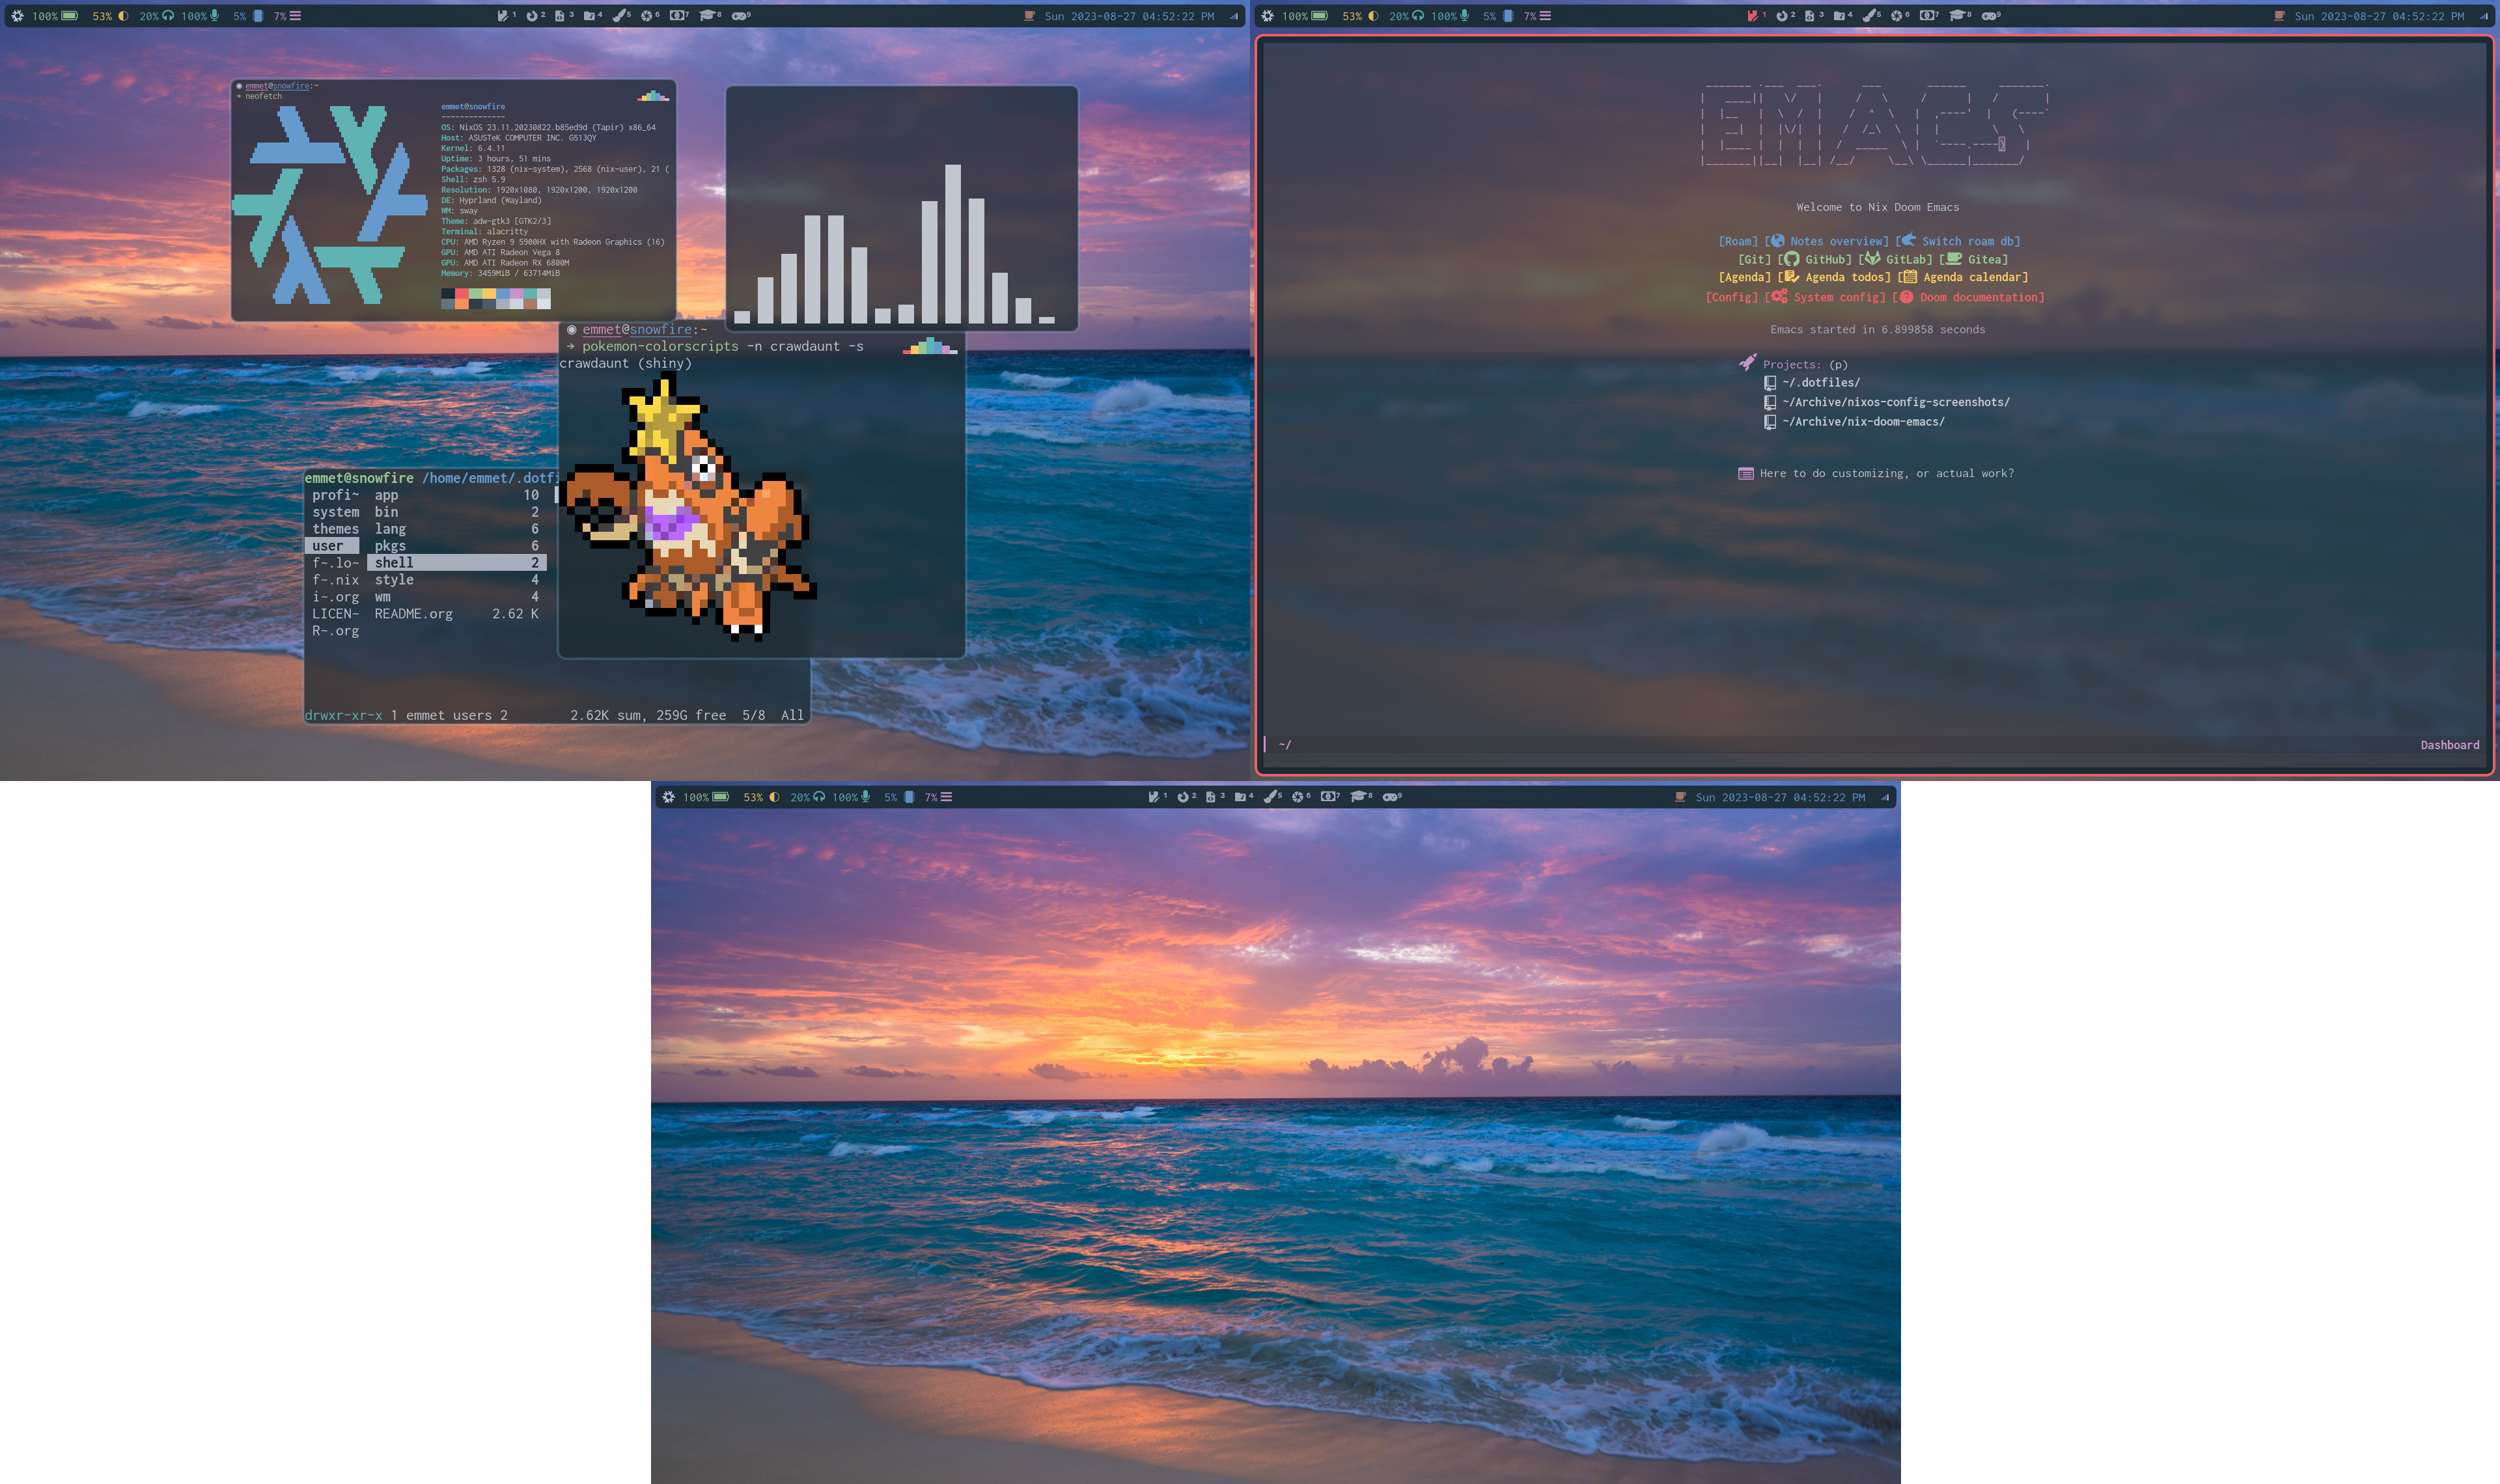Open ~/Archive/nix-doom-emacs/ project entry

pyautogui.click(x=1862, y=421)
